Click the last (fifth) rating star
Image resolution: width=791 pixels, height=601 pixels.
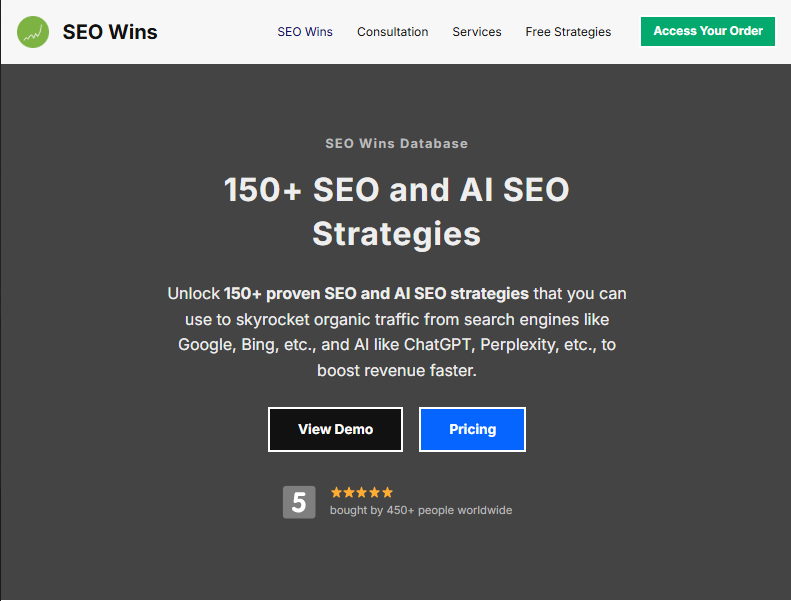tap(387, 492)
